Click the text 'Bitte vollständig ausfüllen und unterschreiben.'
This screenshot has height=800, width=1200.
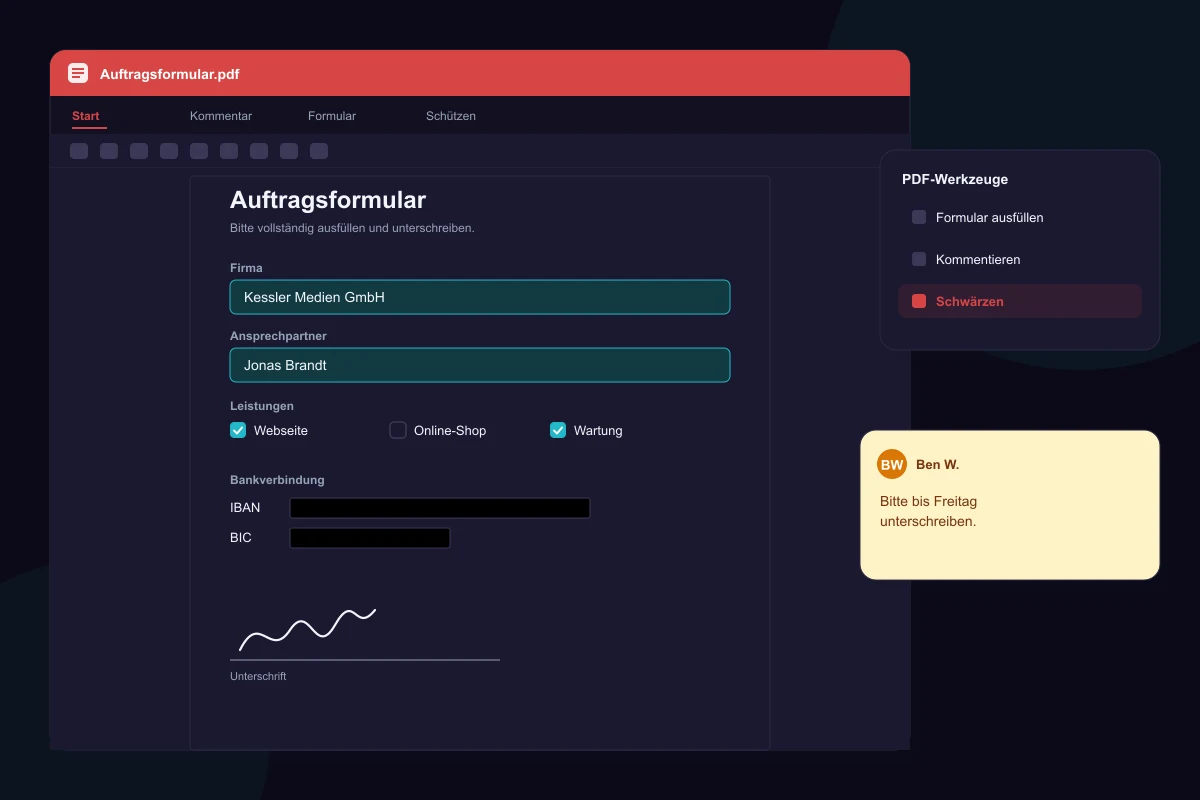(352, 228)
